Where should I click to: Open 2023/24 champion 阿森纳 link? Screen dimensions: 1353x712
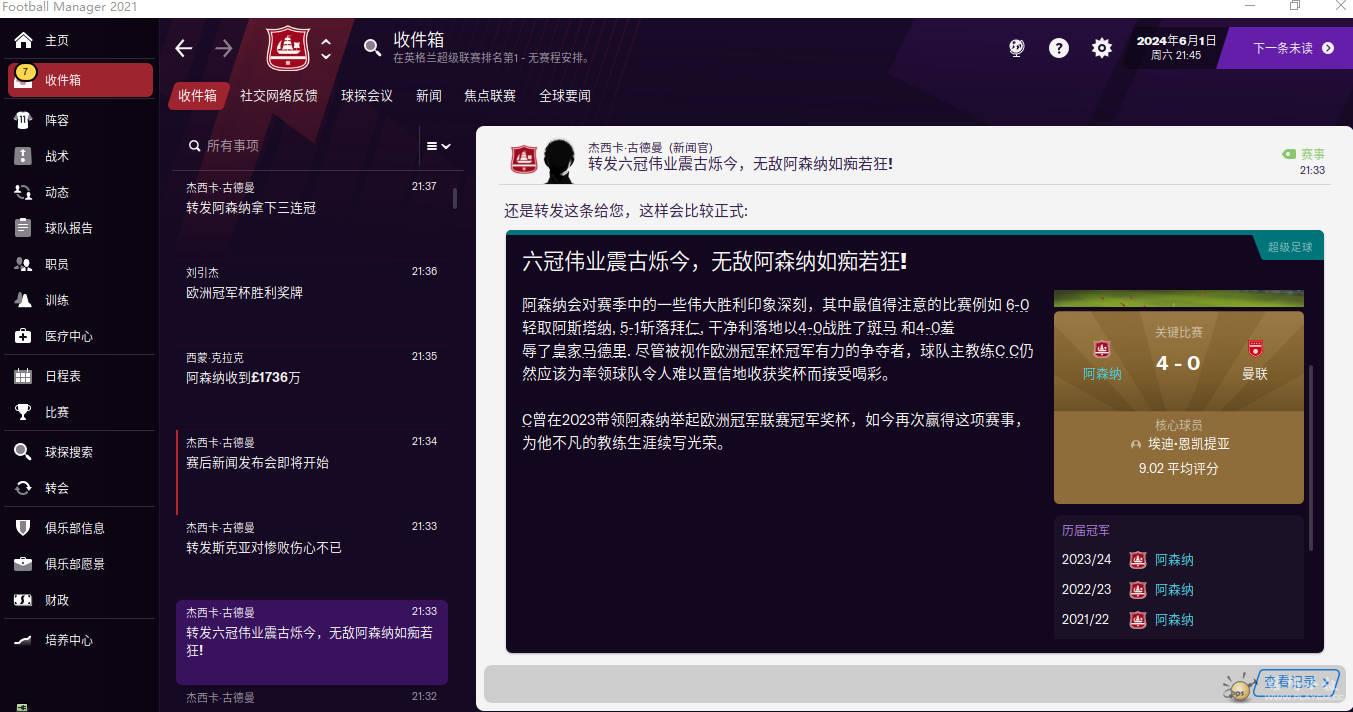(x=1174, y=560)
